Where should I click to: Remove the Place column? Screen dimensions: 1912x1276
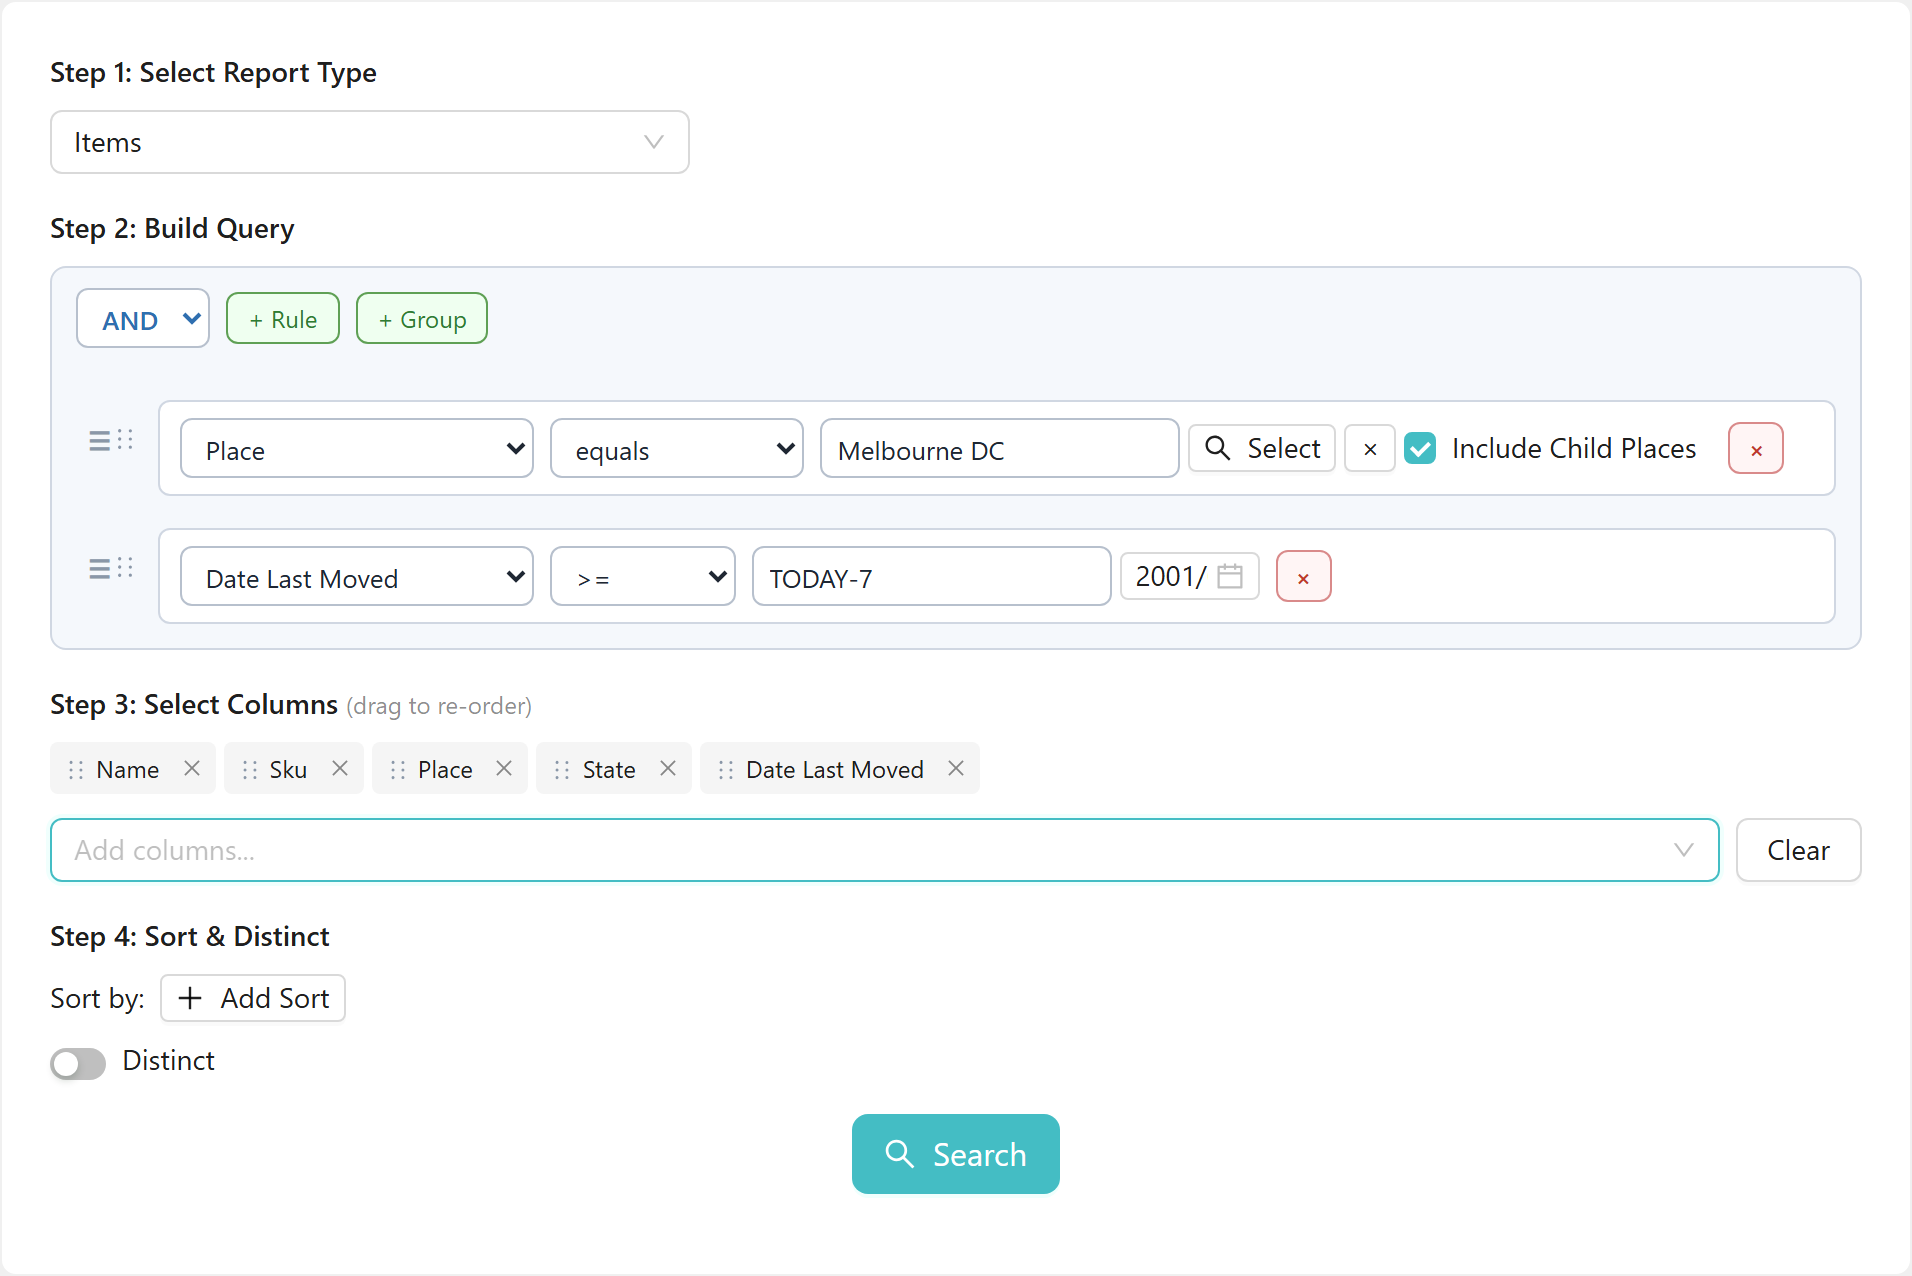click(x=504, y=768)
